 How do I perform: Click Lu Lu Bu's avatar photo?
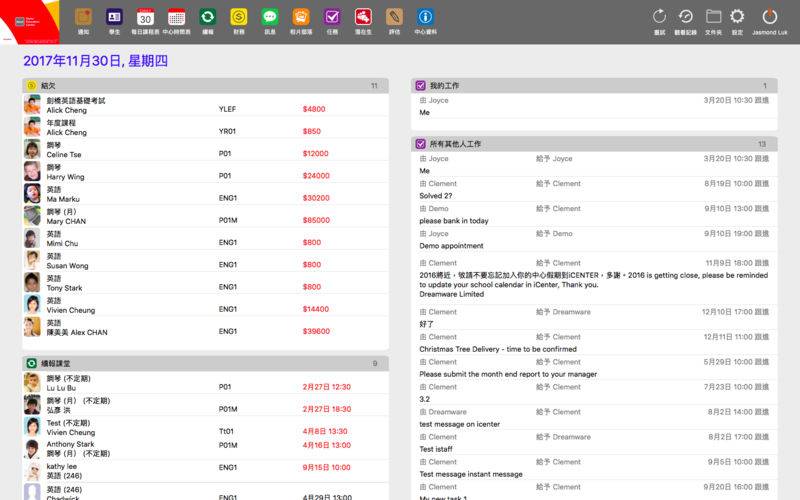coord(32,383)
